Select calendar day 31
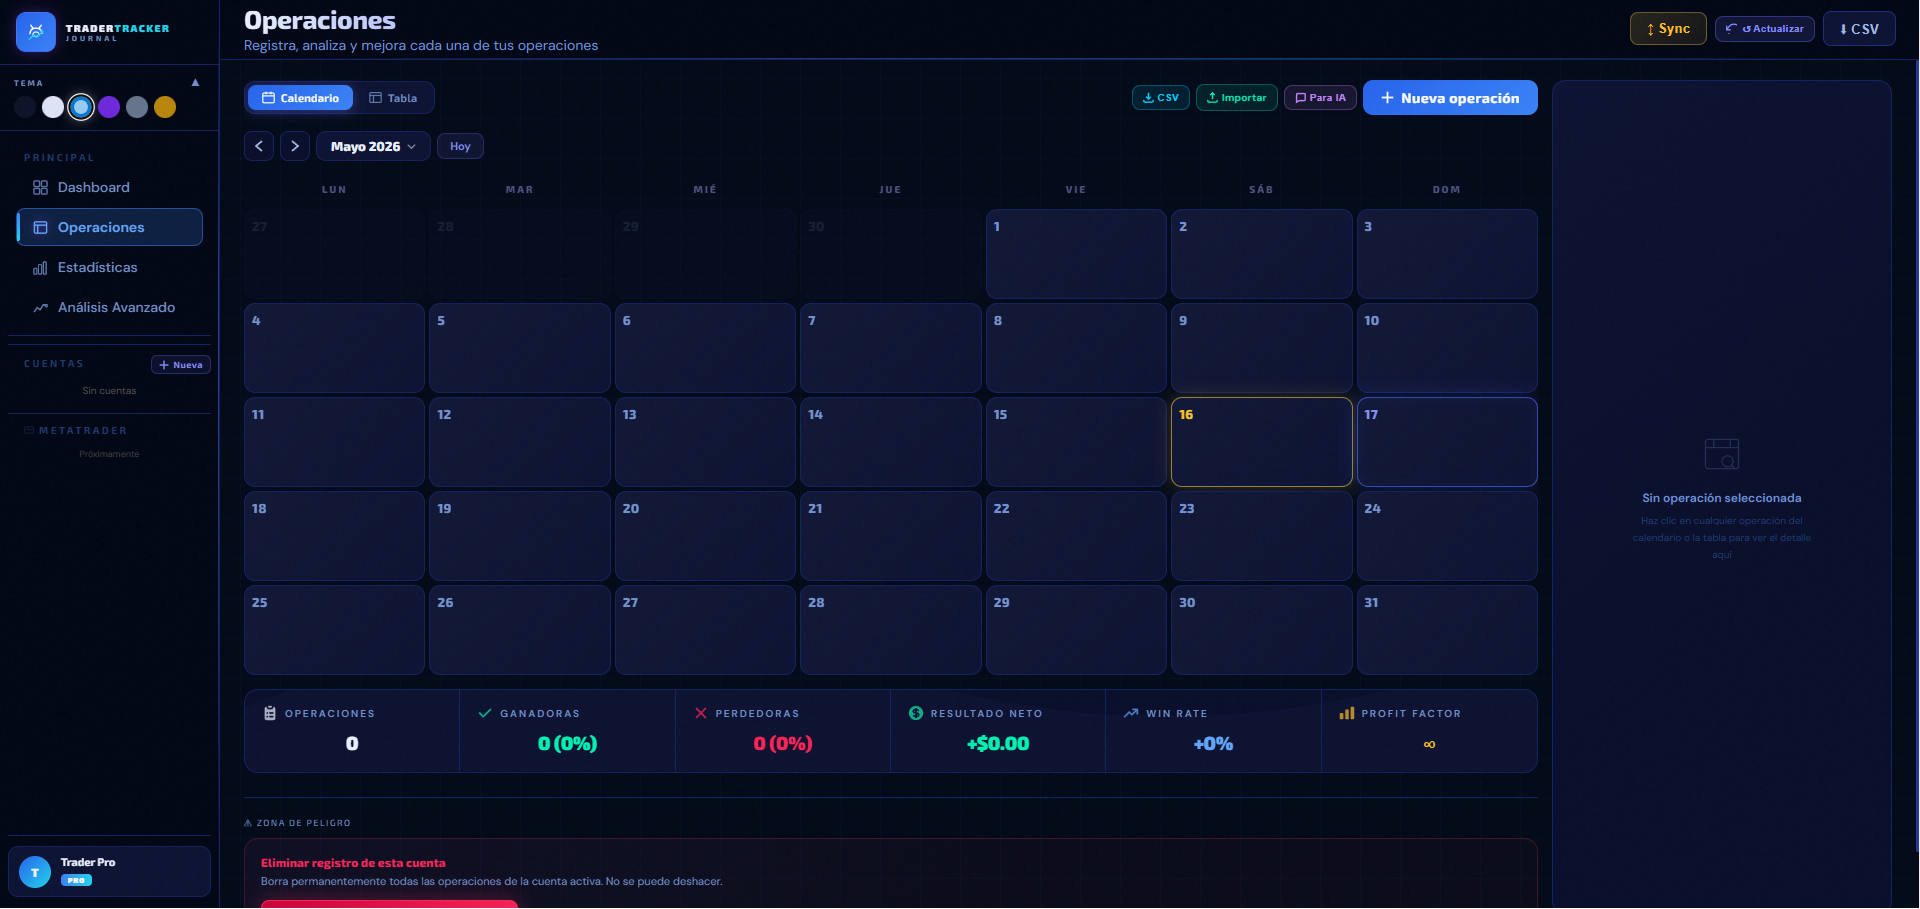The height and width of the screenshot is (909, 1920). (1447, 630)
